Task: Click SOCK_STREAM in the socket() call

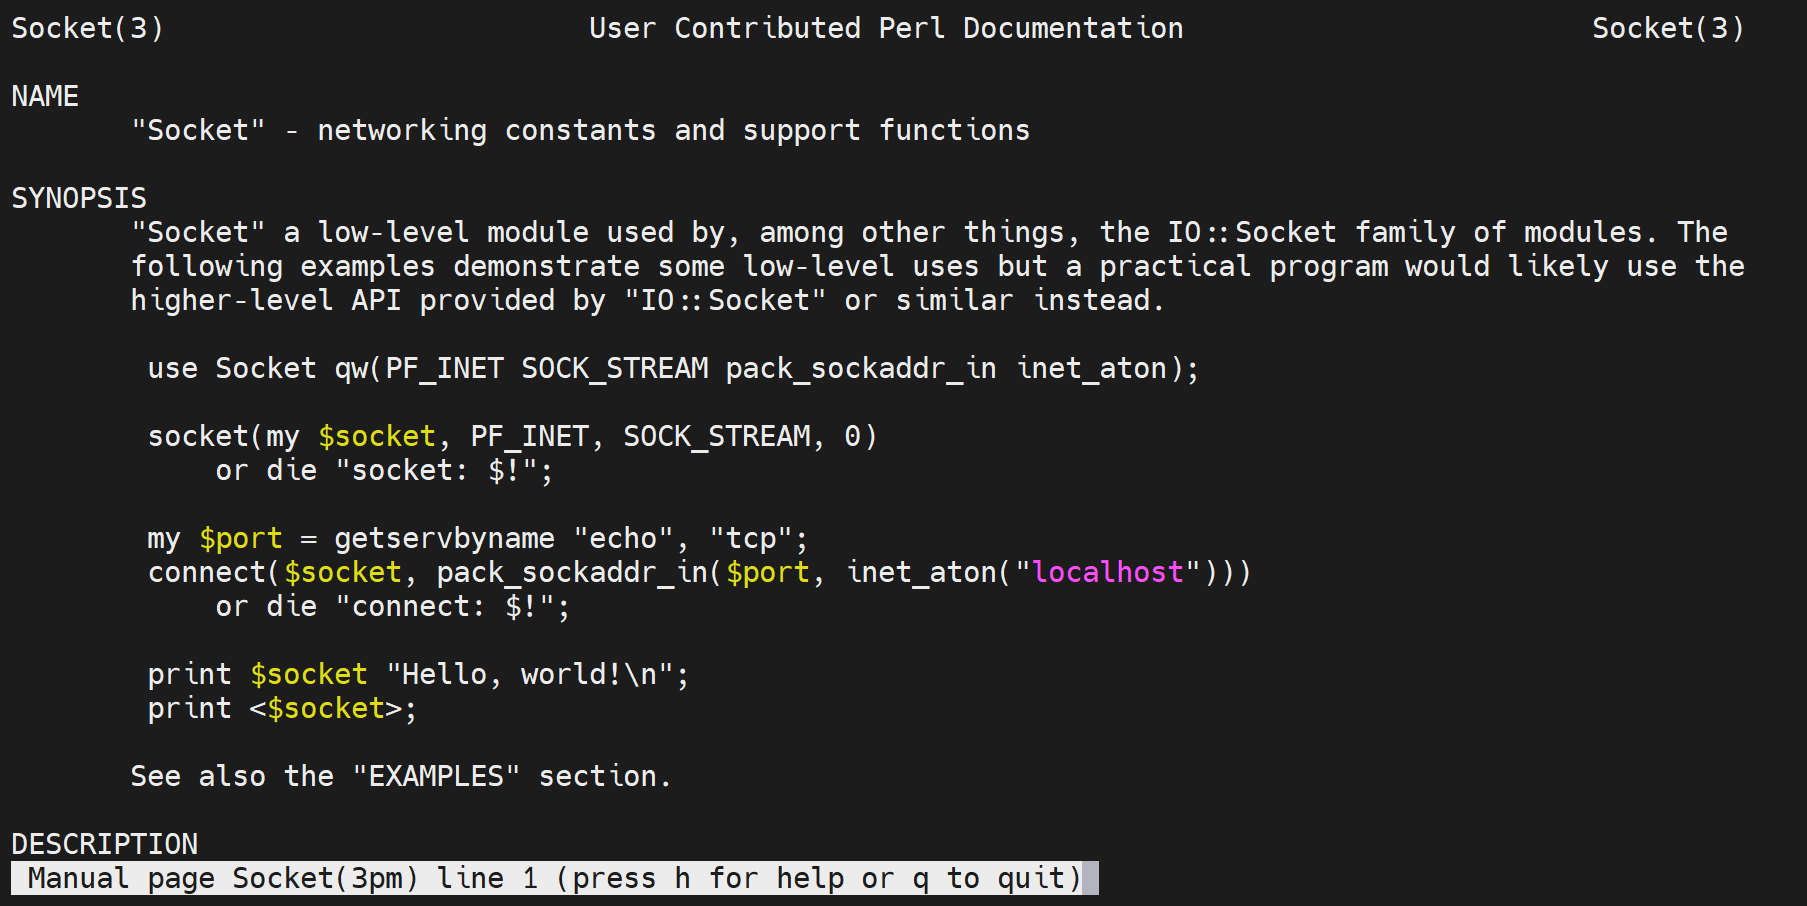Action: [x=716, y=436]
